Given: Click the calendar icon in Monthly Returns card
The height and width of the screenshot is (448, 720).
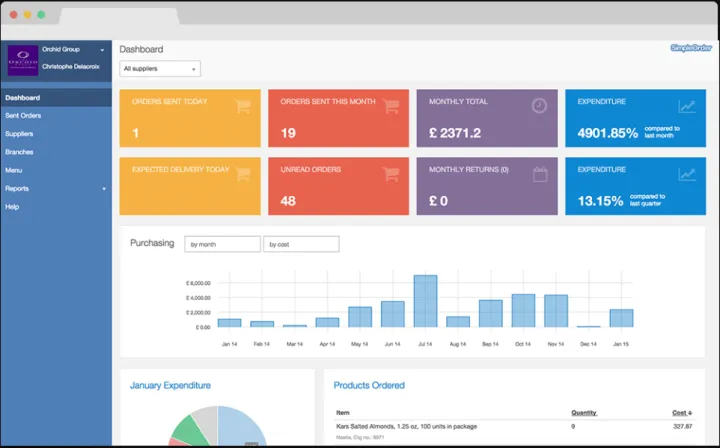Looking at the screenshot, I should coord(539,174).
